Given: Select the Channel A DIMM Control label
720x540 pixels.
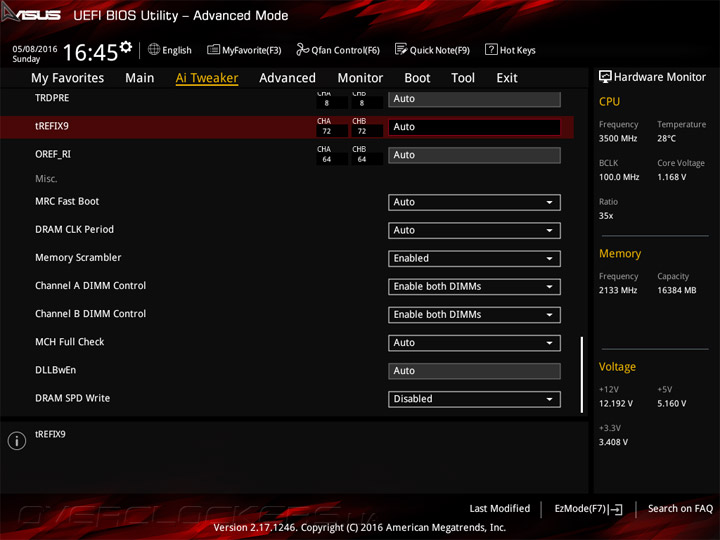Looking at the screenshot, I should (x=90, y=286).
